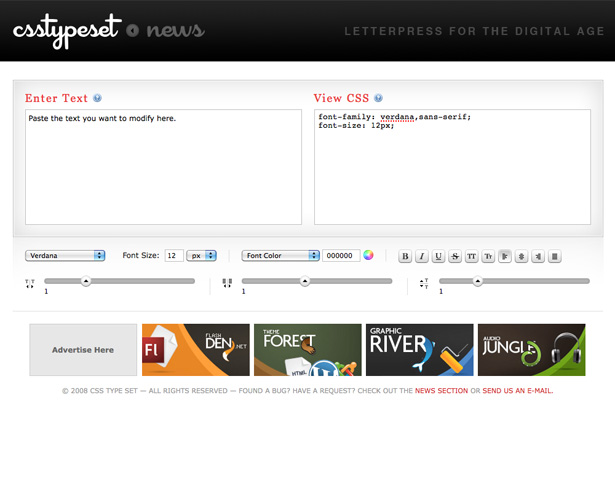Open the Verdana font family dropdown
Viewport: 615px width, 500px height.
coord(65,256)
